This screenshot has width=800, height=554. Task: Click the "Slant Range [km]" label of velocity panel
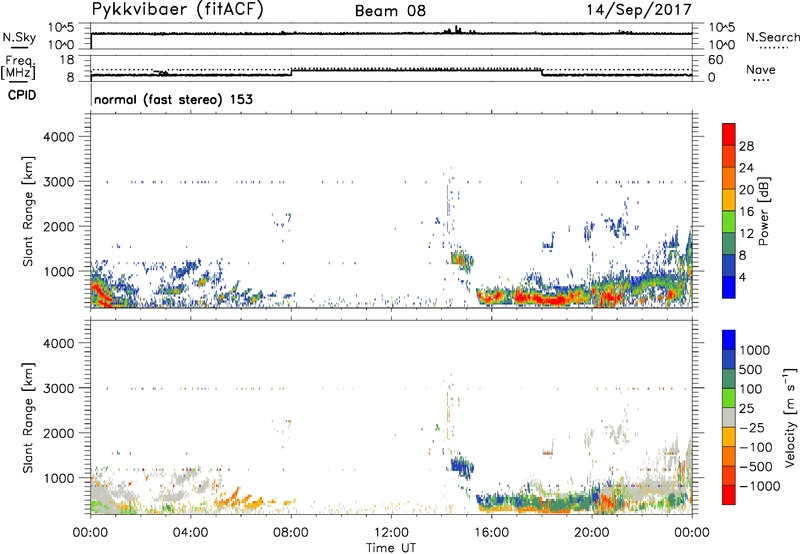(x=28, y=417)
